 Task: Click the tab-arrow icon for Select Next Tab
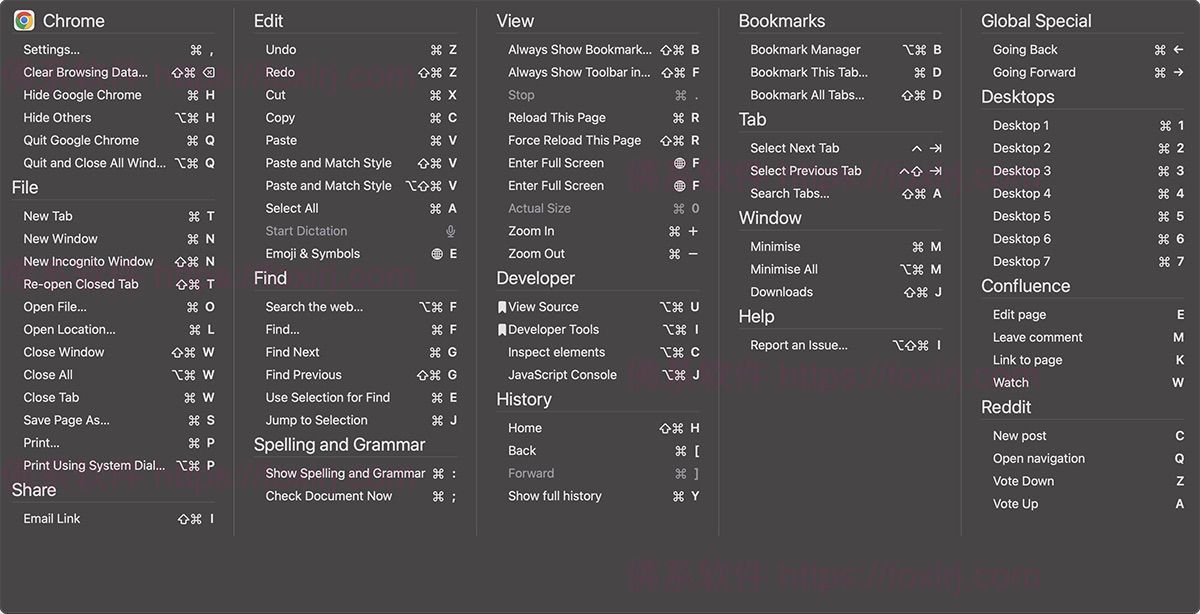click(x=936, y=148)
